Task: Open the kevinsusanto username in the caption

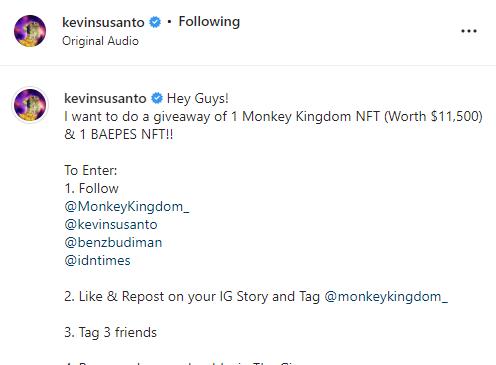Action: pyautogui.click(x=105, y=98)
